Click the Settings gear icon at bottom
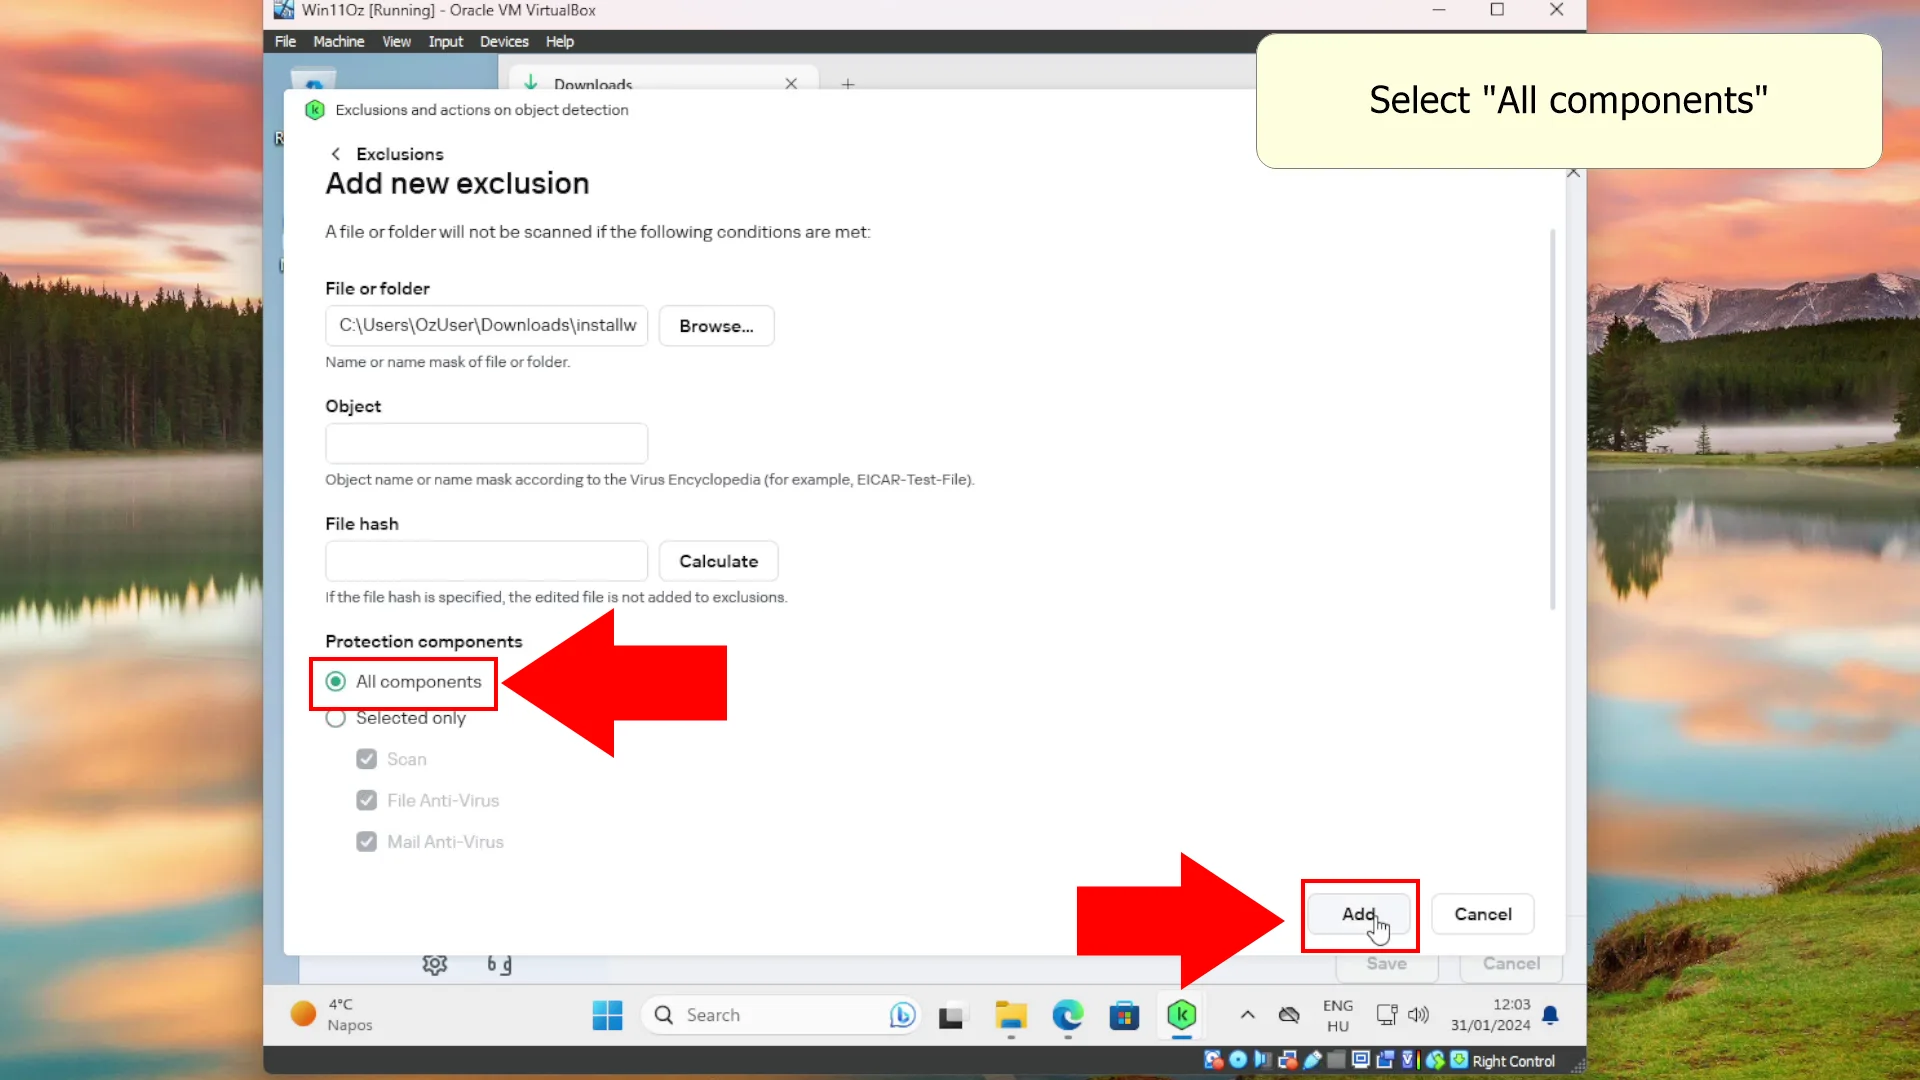Viewport: 1920px width, 1080px height. 435,964
